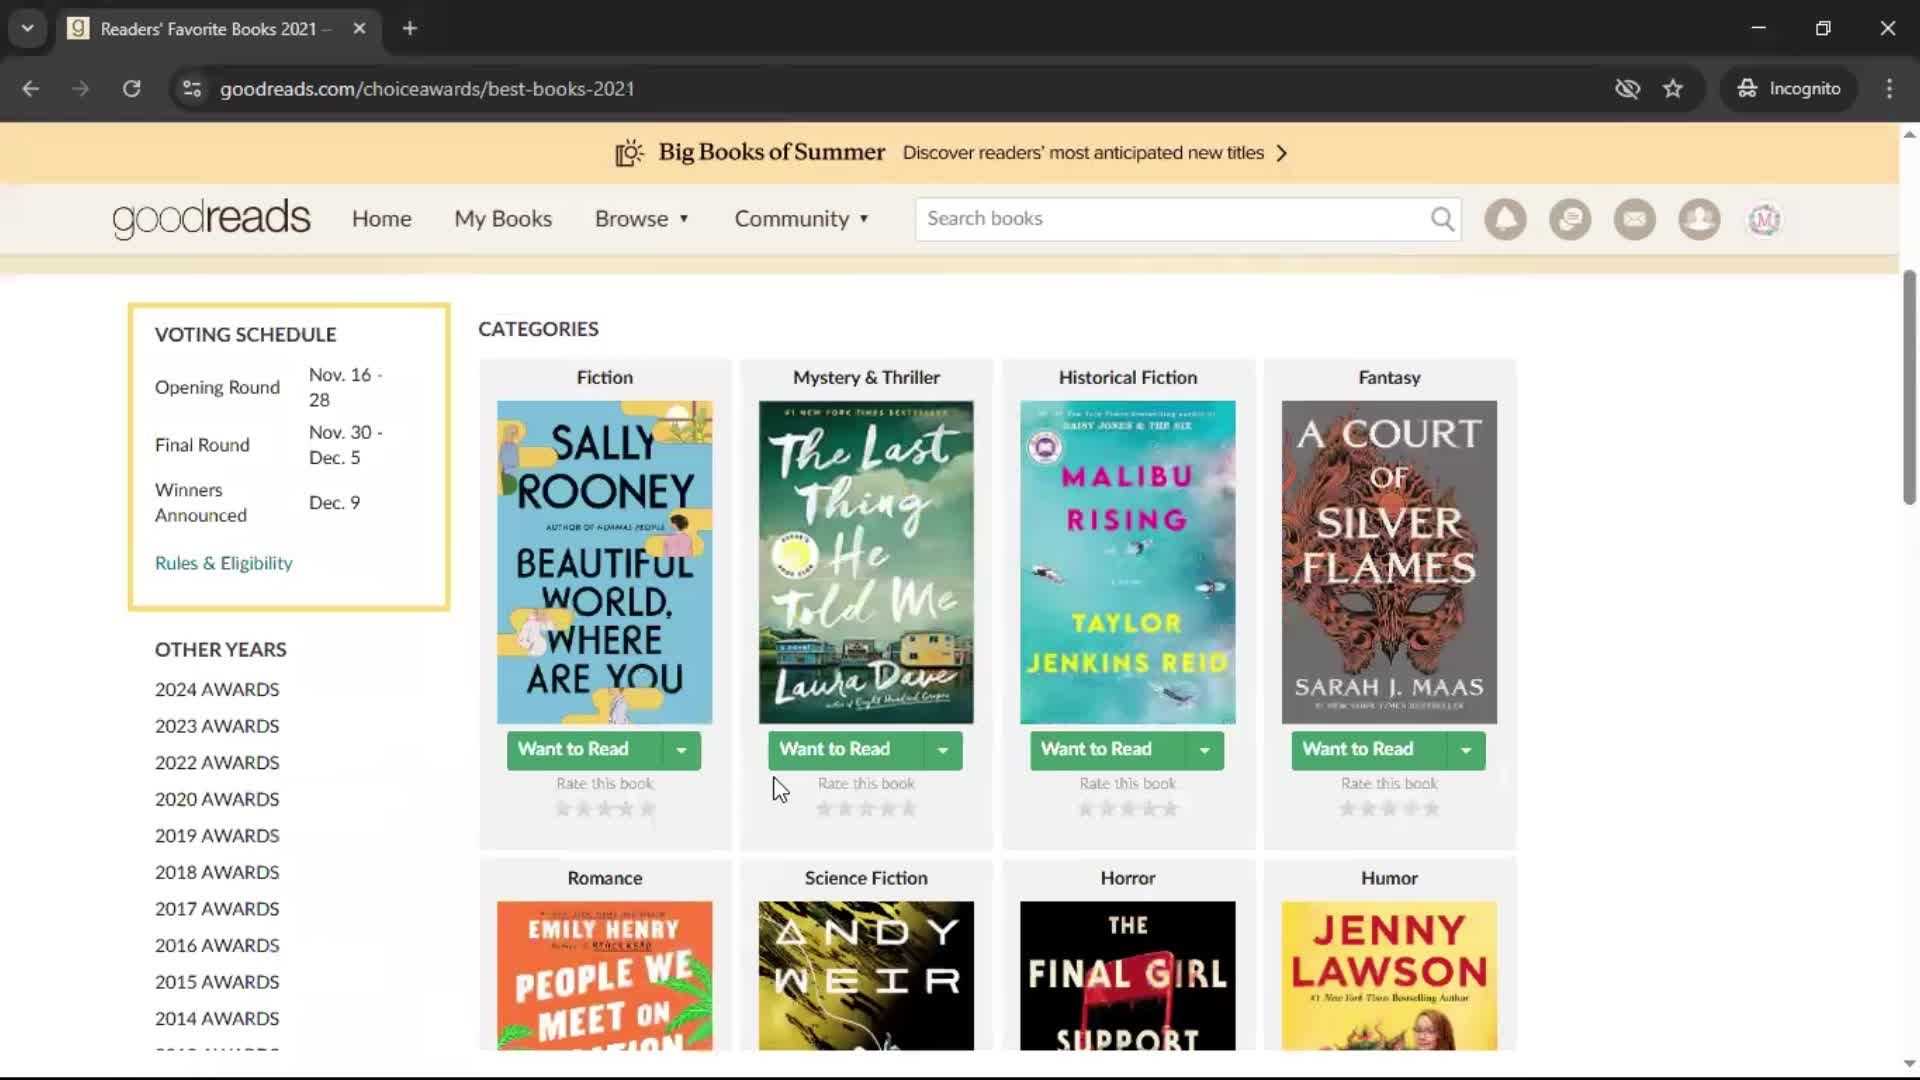The height and width of the screenshot is (1080, 1920).
Task: Open the Mystery & Thriller category heading
Action: [866, 377]
